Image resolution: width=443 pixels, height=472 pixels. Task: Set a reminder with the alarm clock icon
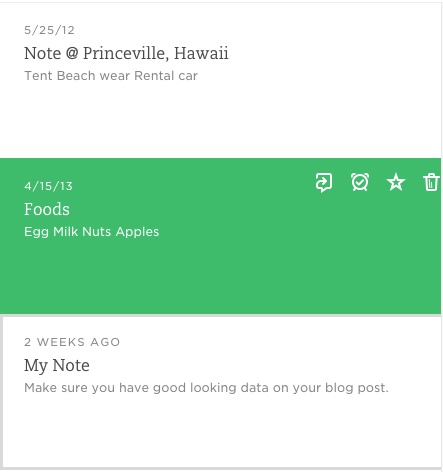coord(360,182)
